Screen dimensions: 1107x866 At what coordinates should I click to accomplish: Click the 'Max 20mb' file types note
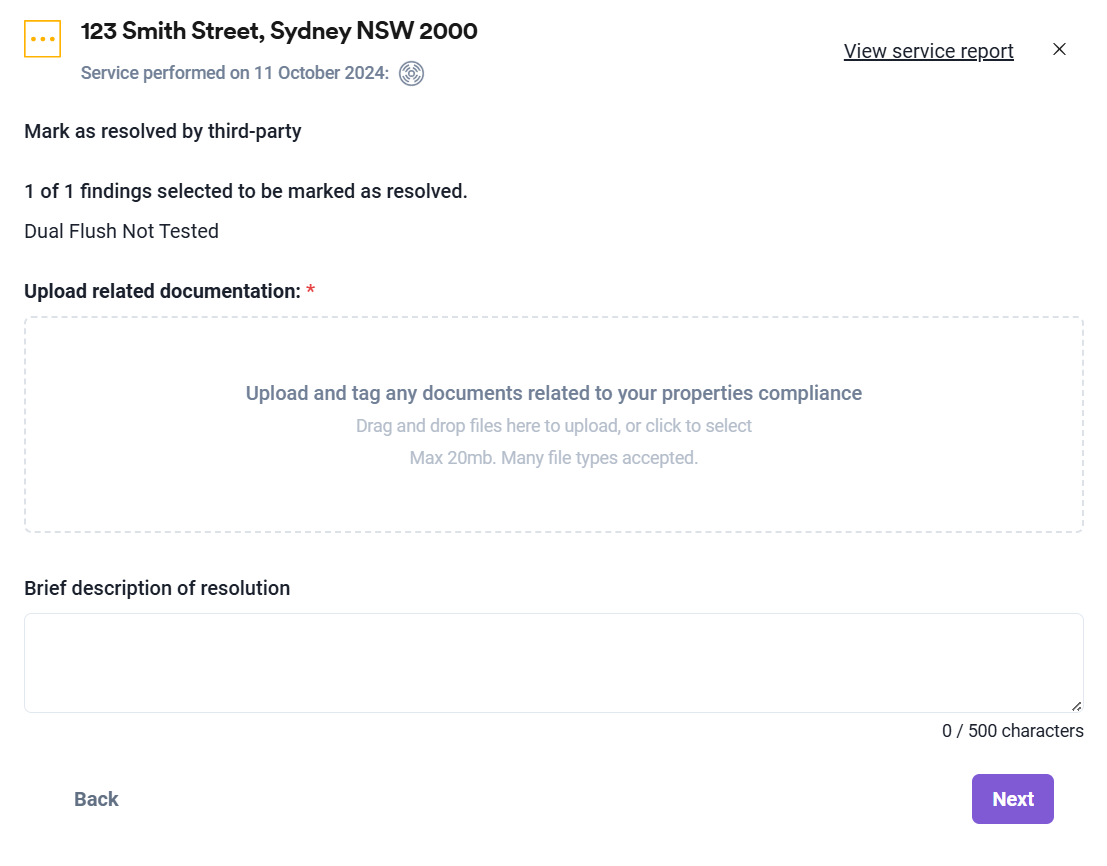tap(554, 458)
